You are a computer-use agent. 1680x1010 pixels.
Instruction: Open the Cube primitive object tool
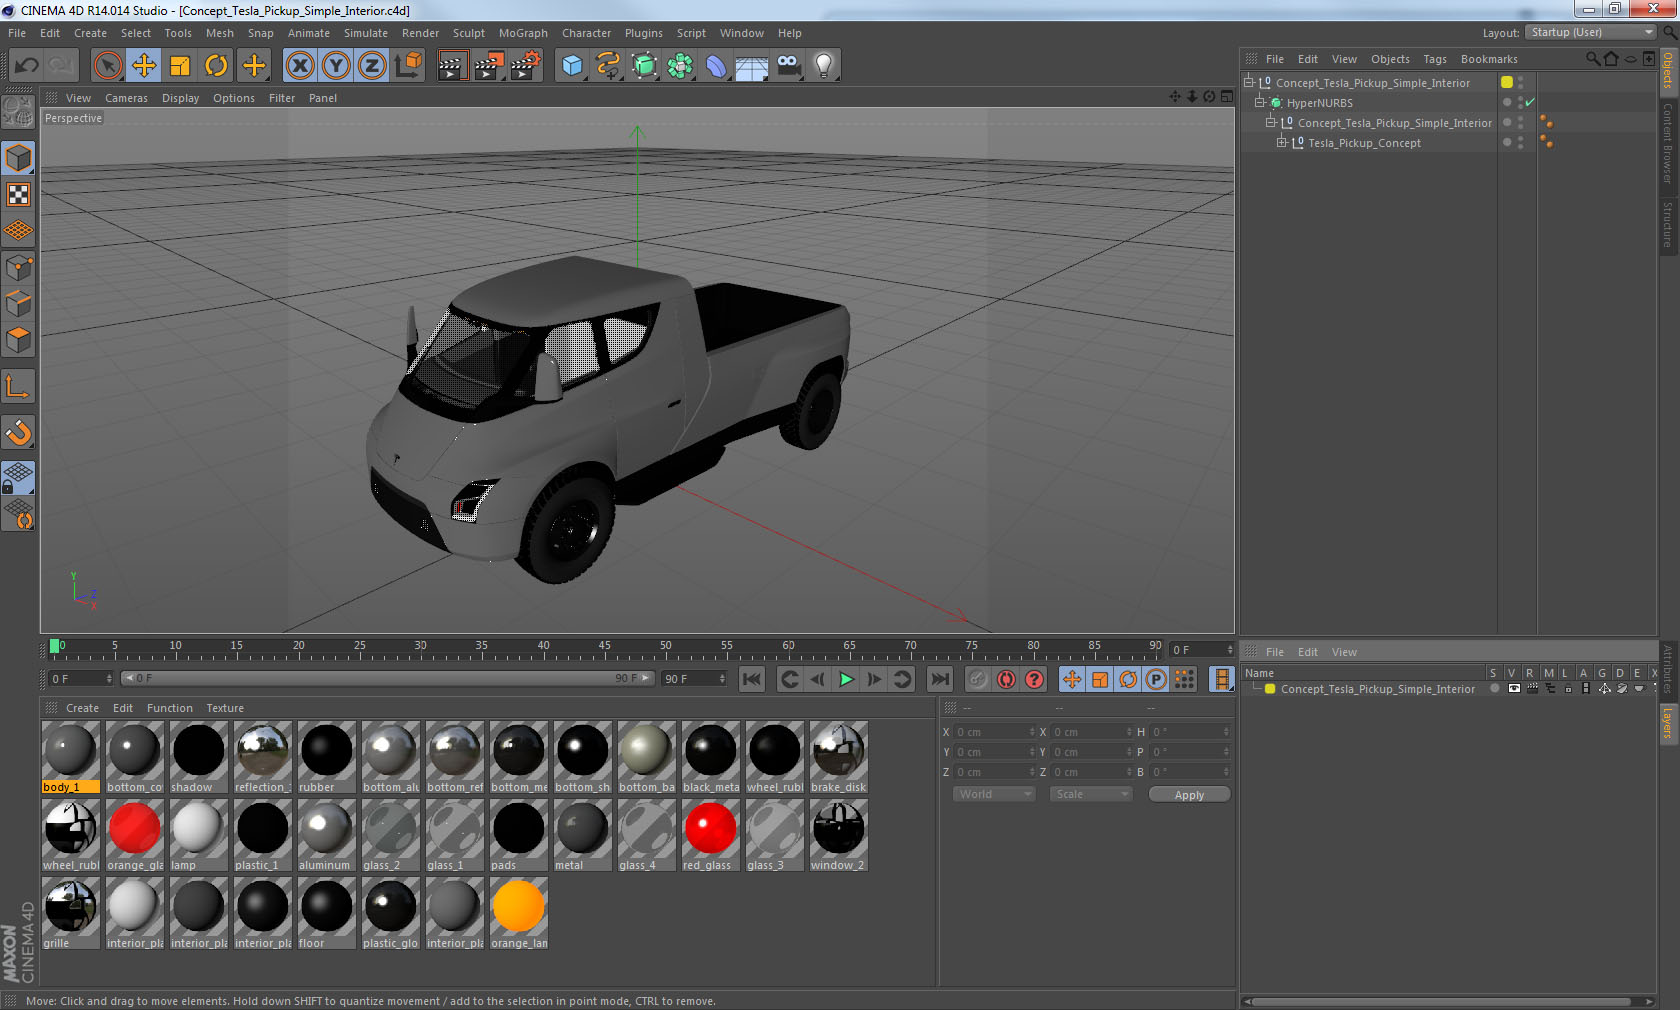572,66
